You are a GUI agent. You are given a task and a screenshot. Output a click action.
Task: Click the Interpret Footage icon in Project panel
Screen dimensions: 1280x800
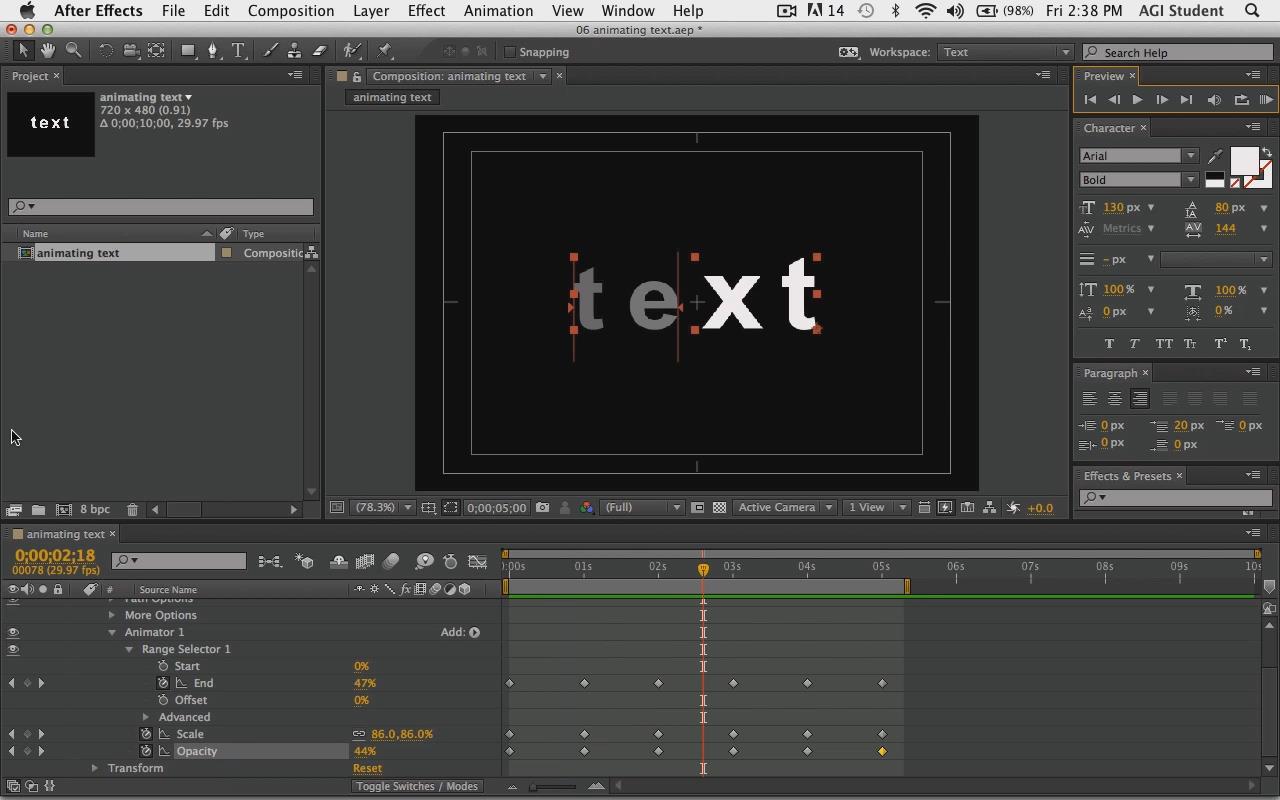pyautogui.click(x=14, y=510)
